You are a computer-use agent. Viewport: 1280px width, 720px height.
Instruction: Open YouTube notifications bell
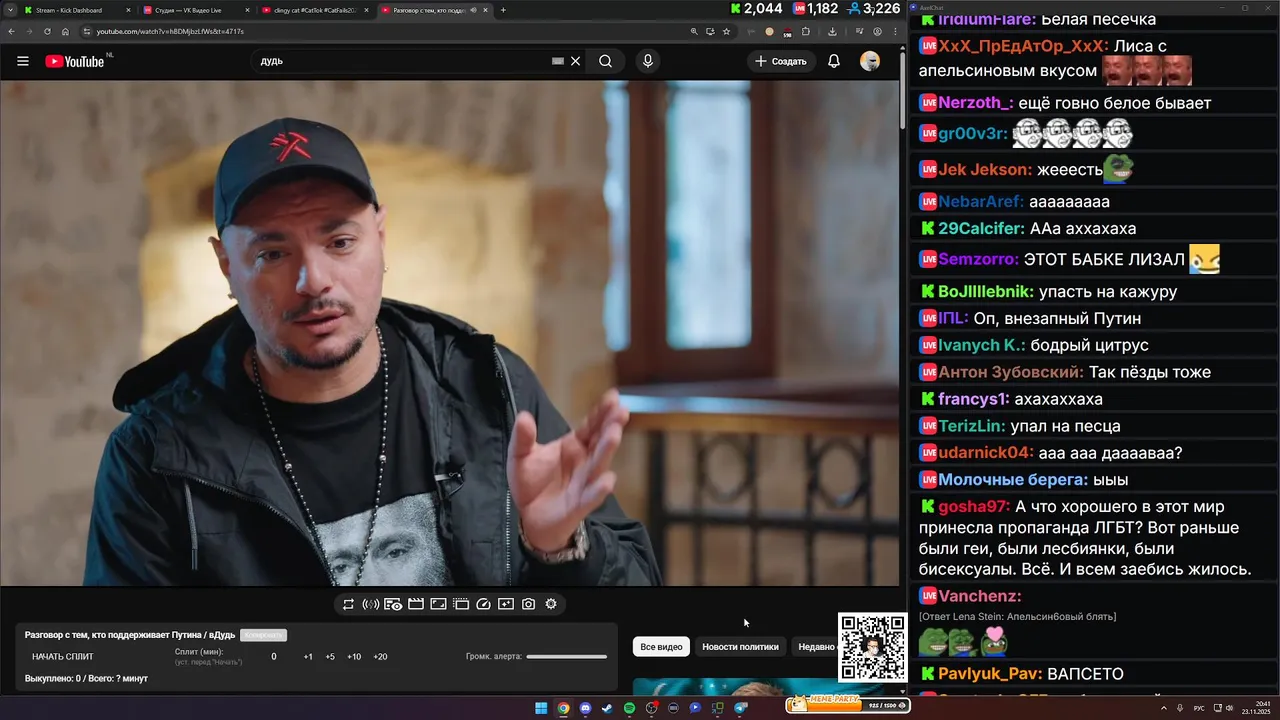(x=834, y=61)
